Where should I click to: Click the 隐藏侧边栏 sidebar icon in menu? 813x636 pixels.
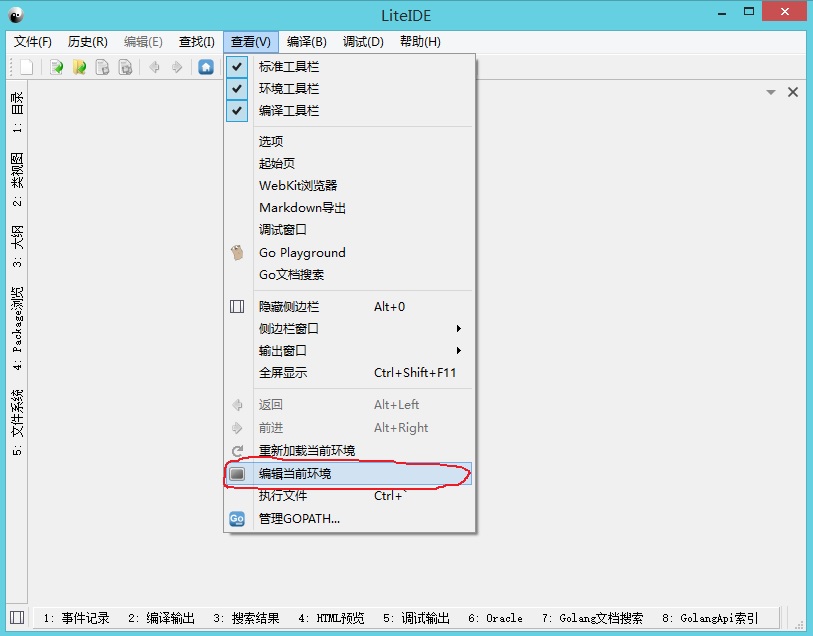[237, 306]
